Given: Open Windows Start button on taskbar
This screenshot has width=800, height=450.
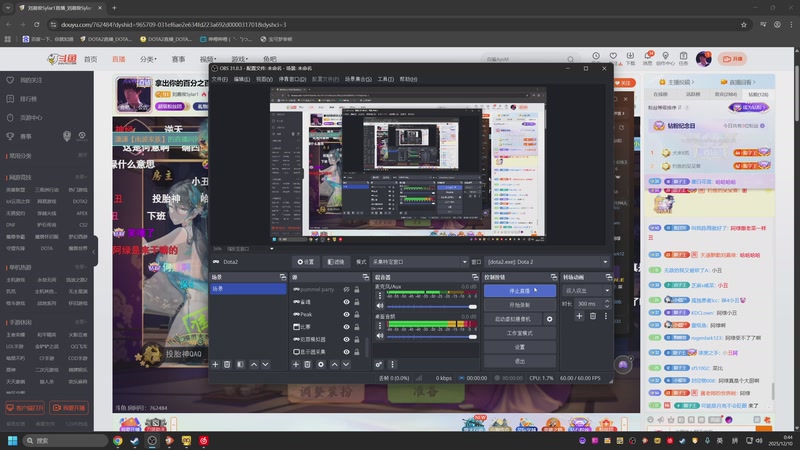Looking at the screenshot, I should 13,440.
